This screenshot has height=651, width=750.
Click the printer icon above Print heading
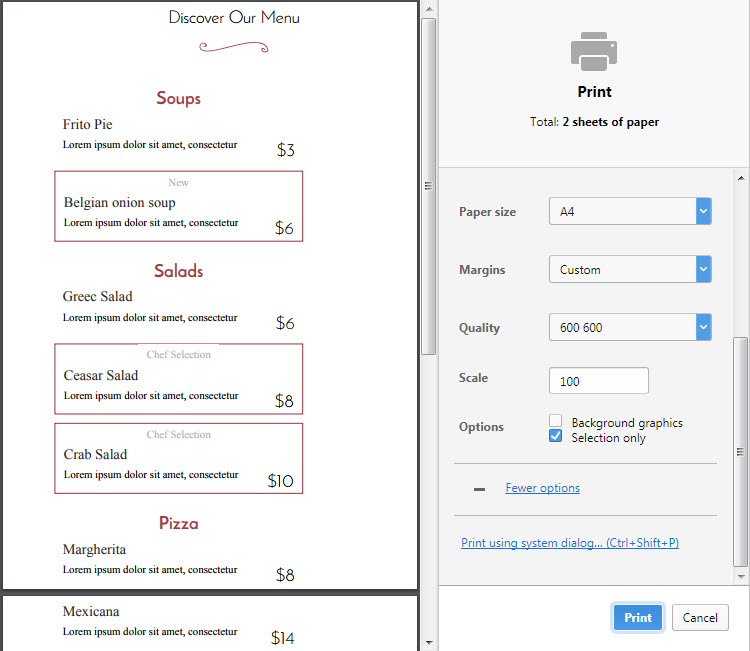coord(594,51)
